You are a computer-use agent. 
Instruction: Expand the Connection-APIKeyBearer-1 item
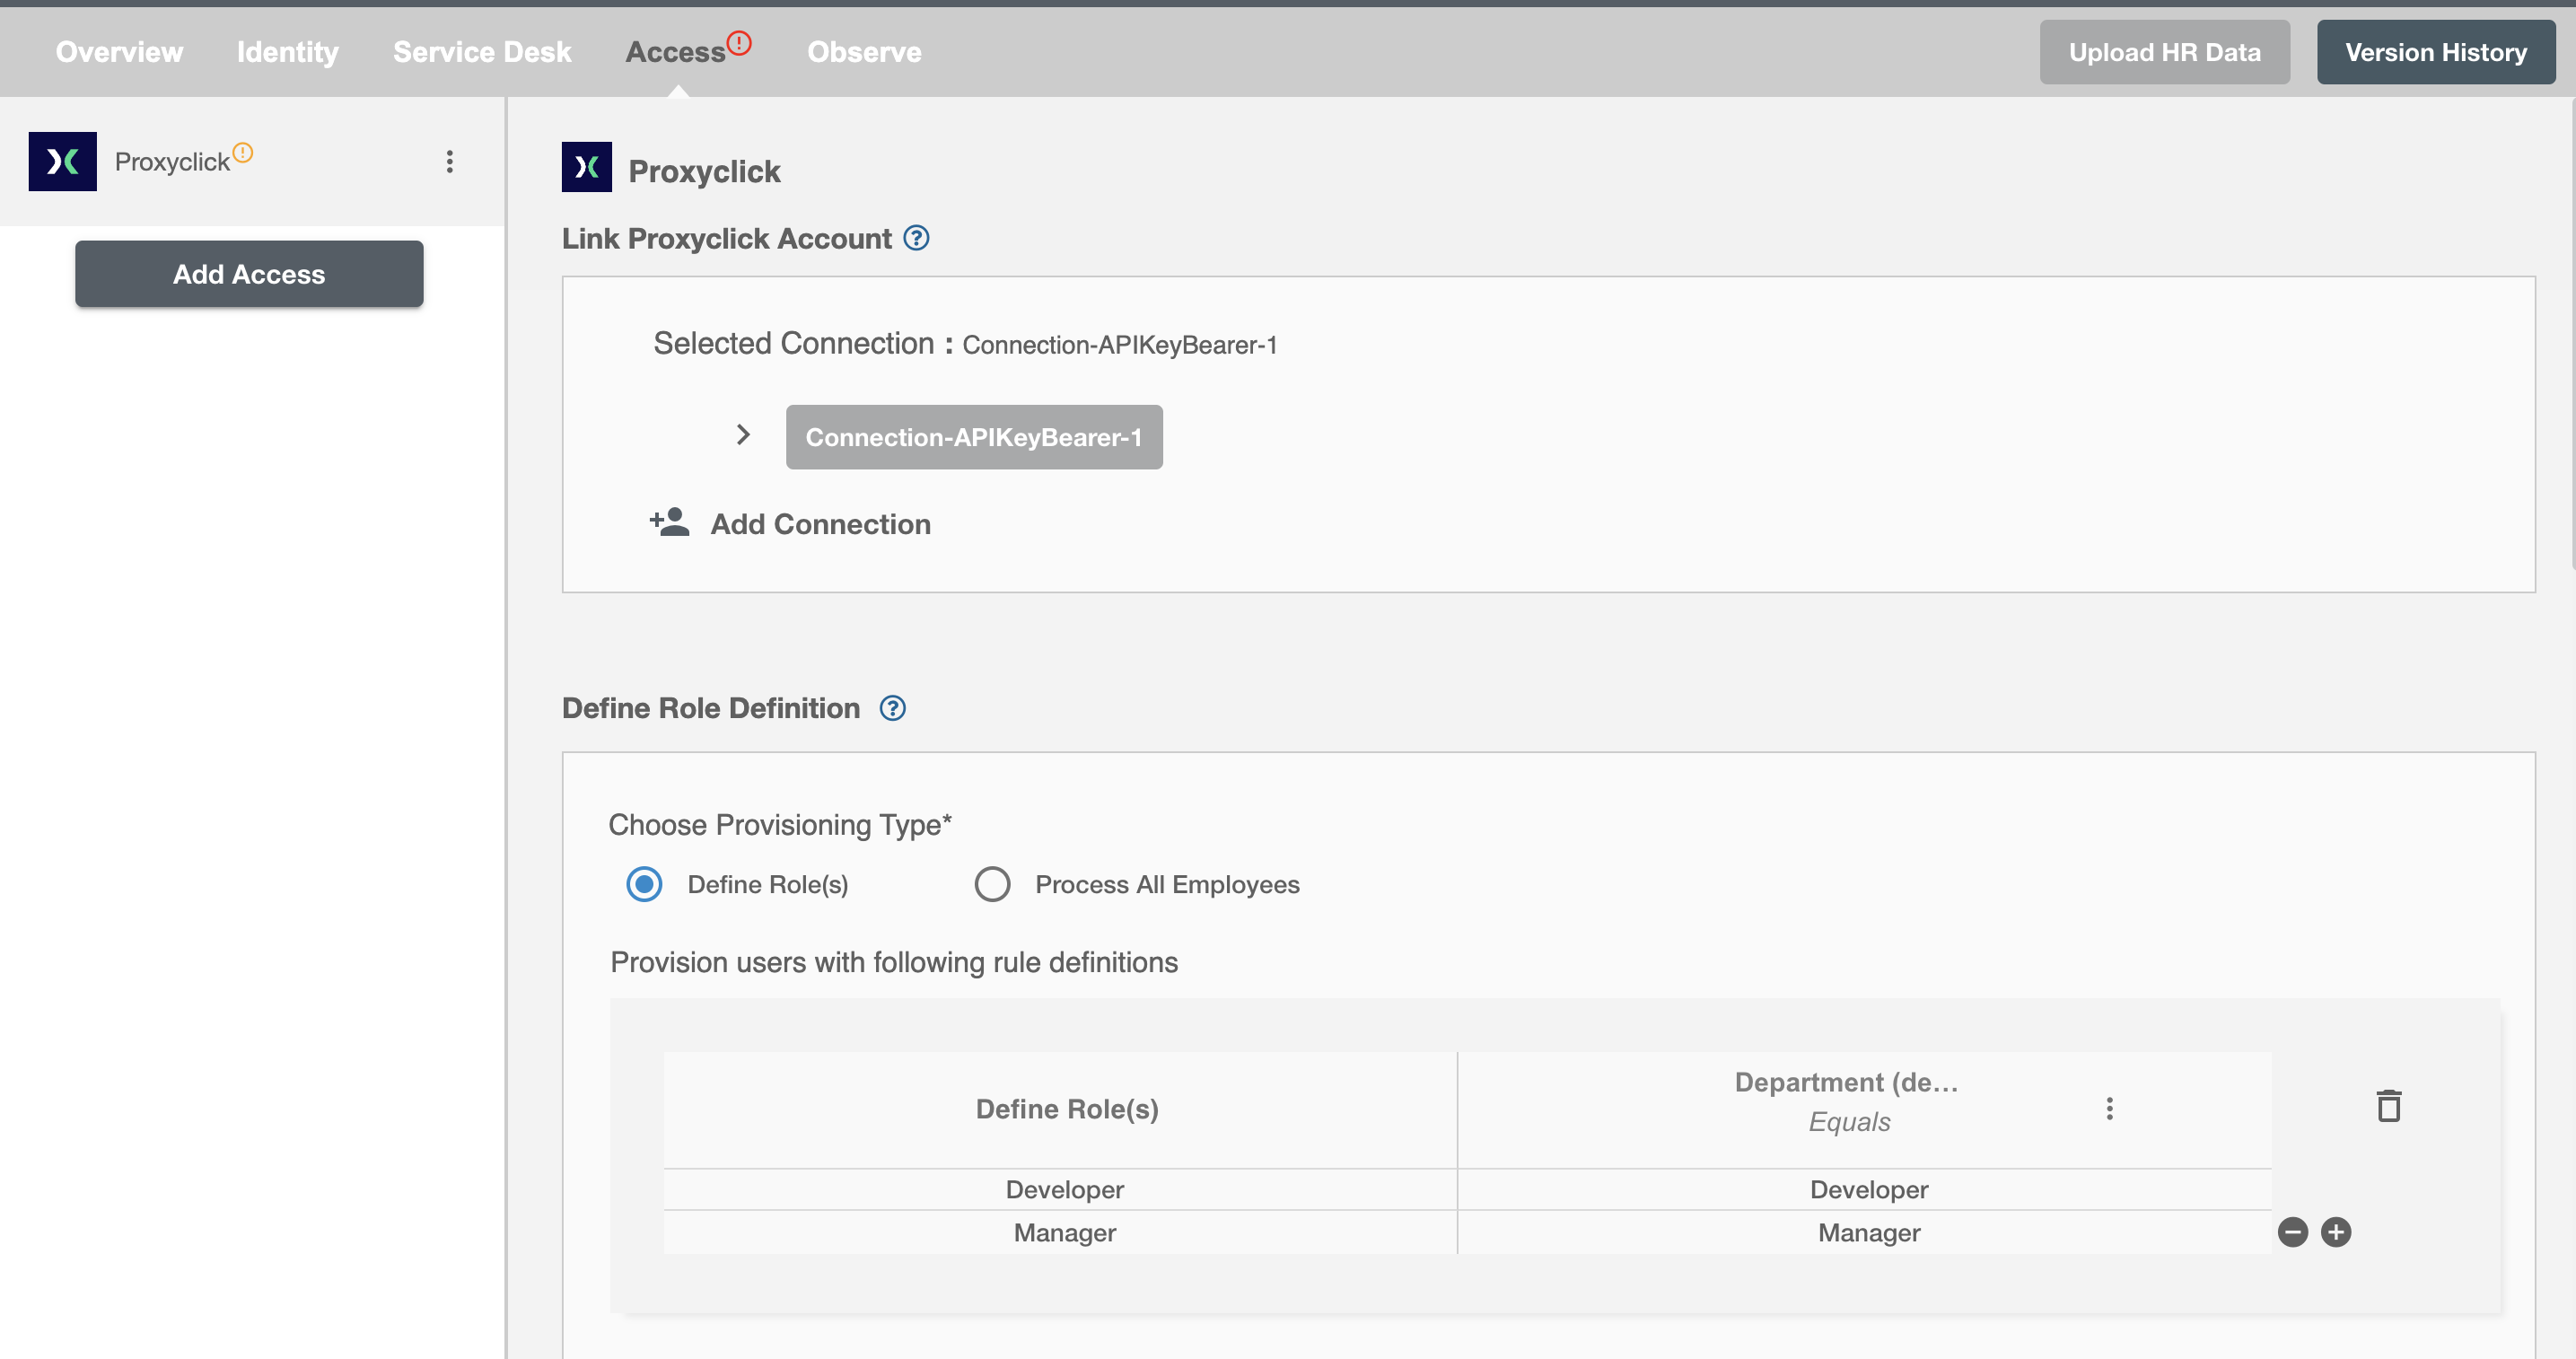point(743,434)
